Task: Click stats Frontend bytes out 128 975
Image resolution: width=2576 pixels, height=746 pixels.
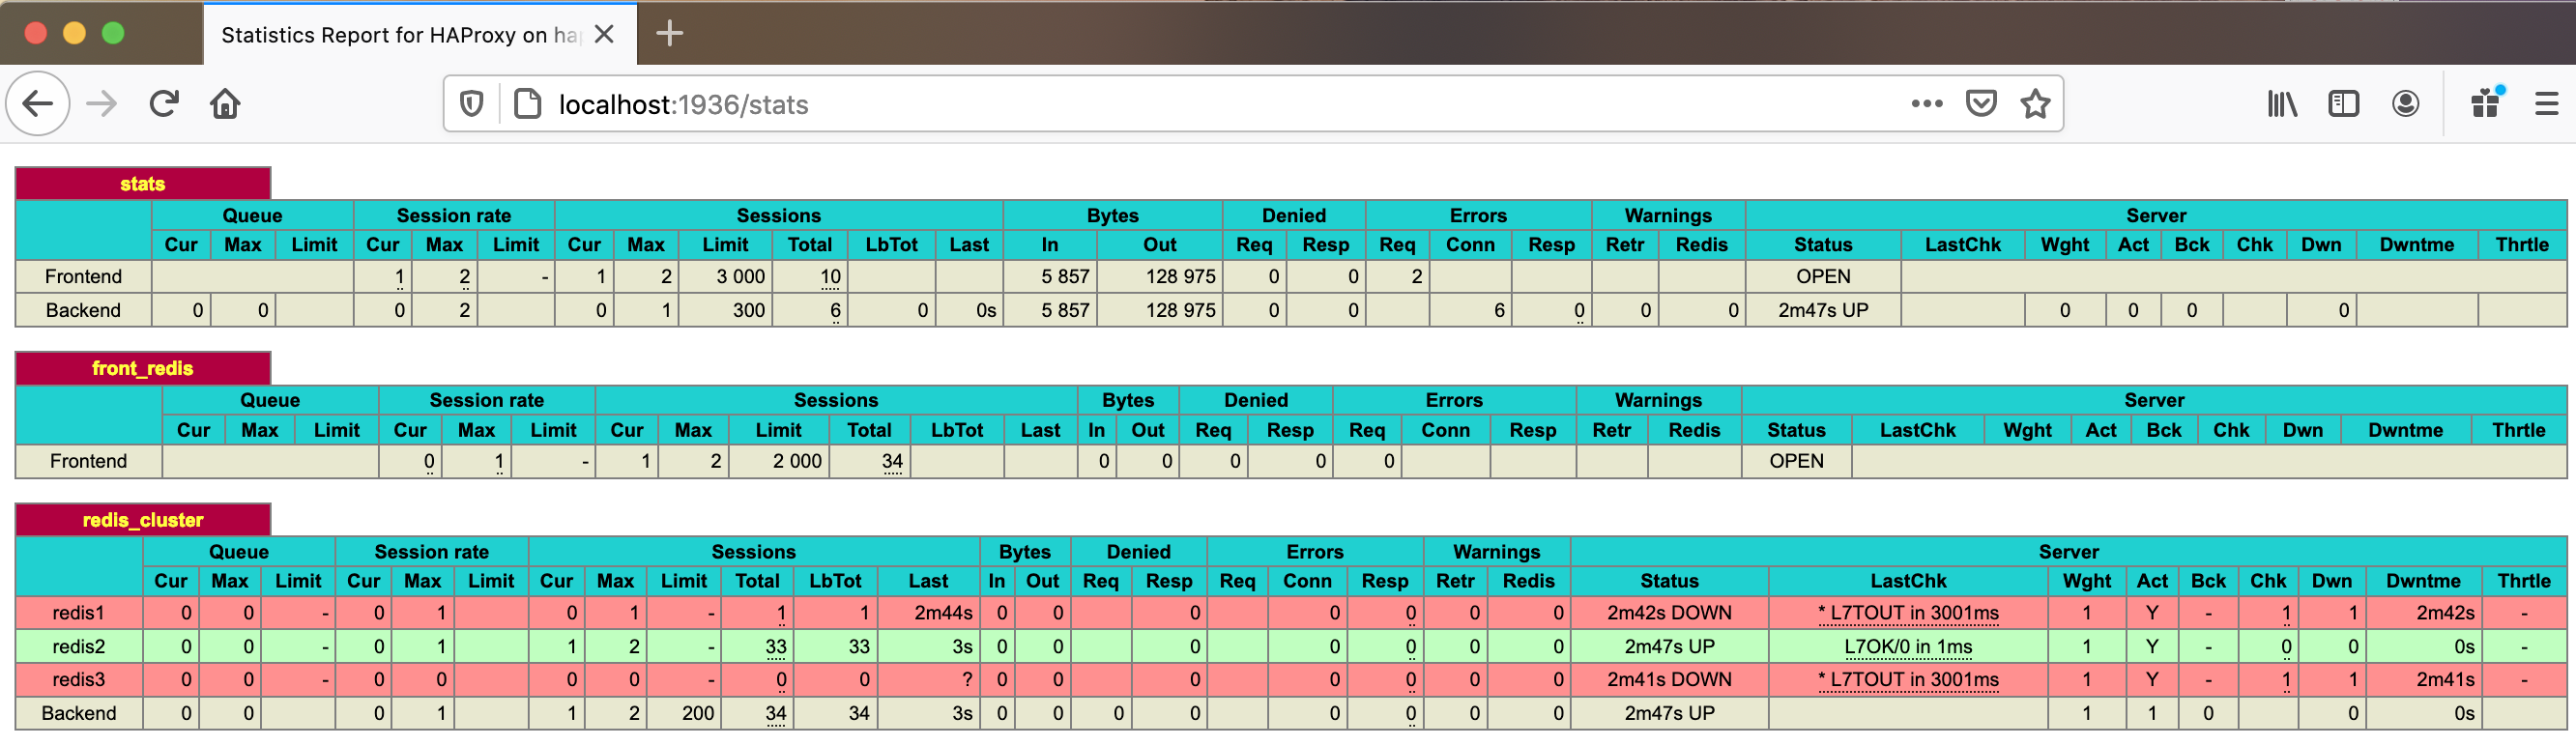Action: point(1180,277)
